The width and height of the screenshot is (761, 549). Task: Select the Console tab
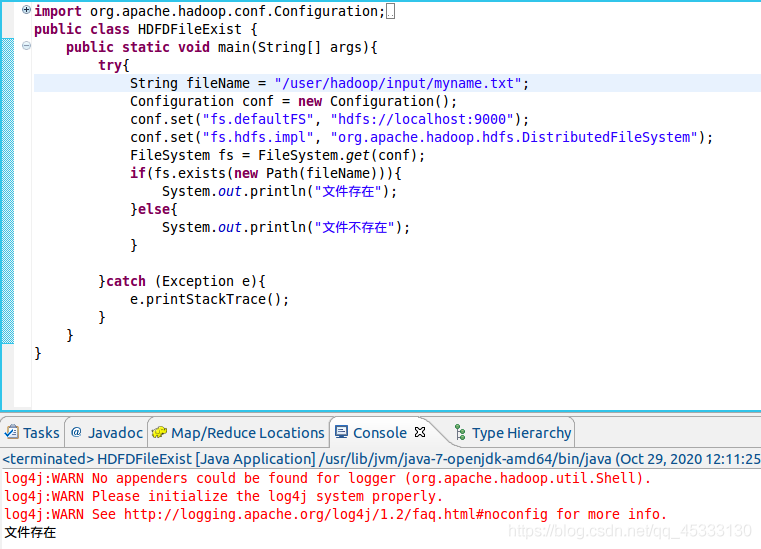[x=380, y=432]
